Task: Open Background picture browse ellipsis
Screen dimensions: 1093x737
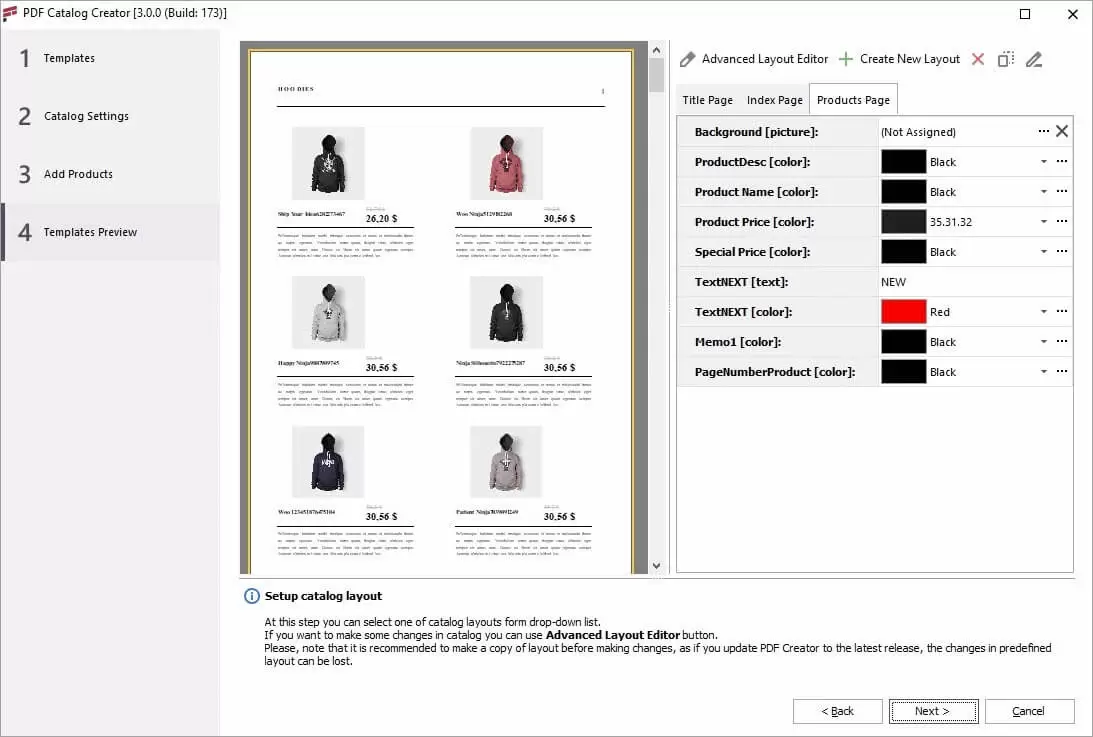Action: pyautogui.click(x=1043, y=131)
